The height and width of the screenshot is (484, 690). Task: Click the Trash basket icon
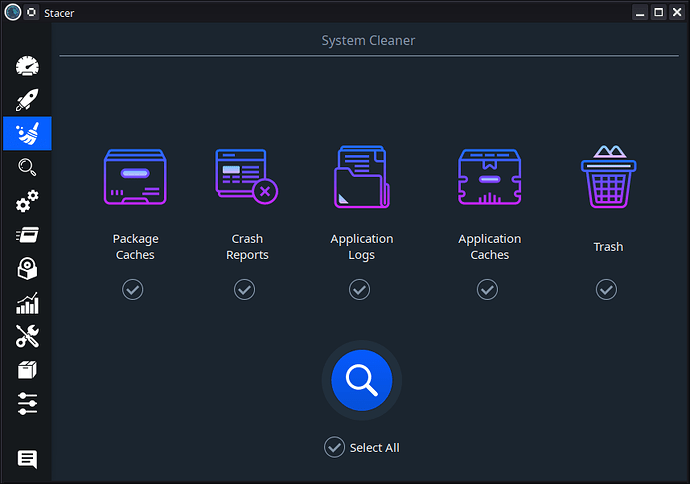pos(609,177)
